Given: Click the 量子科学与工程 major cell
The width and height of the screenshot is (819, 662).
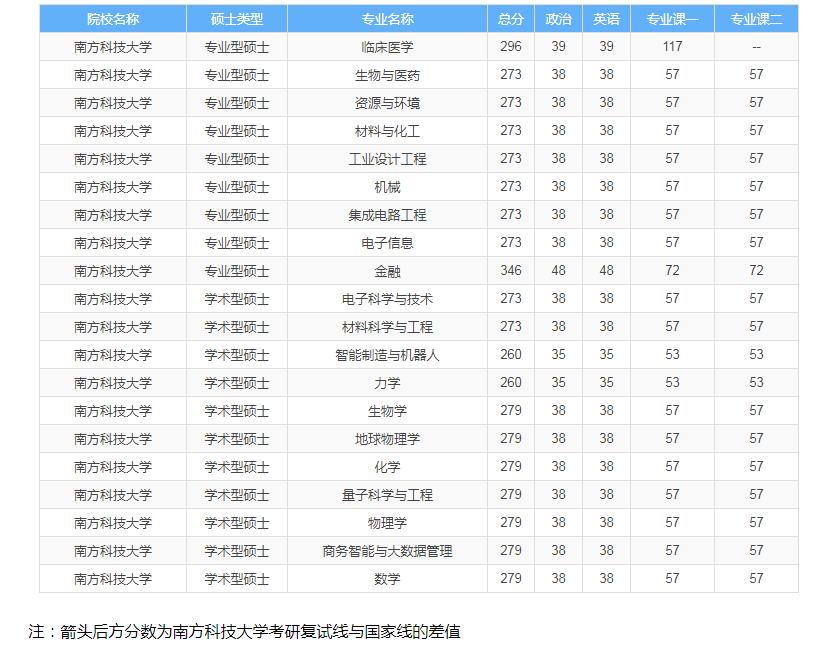Looking at the screenshot, I should (387, 495).
